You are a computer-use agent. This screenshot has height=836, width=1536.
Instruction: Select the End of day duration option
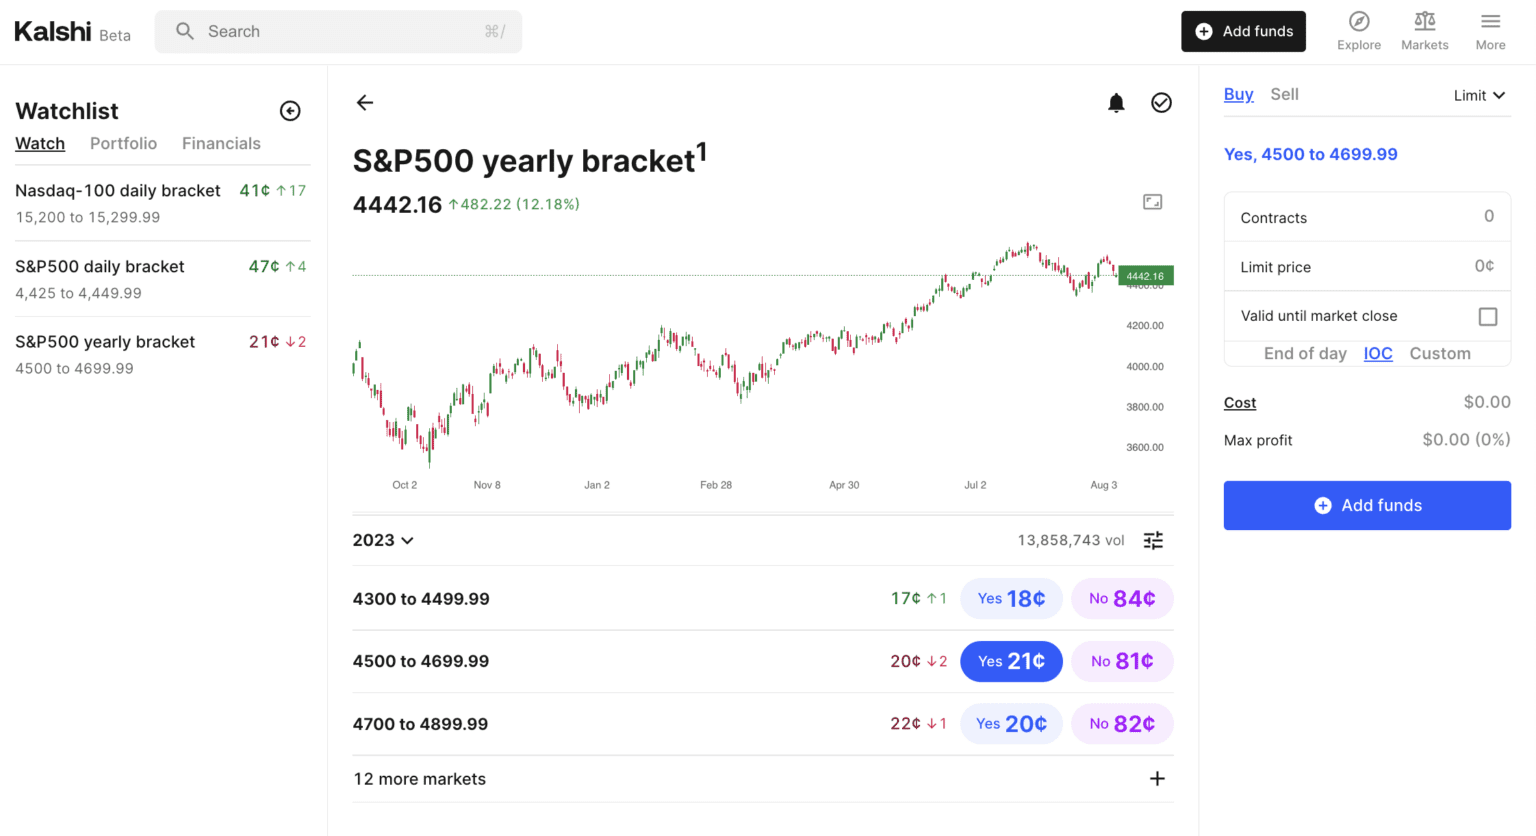pos(1306,353)
